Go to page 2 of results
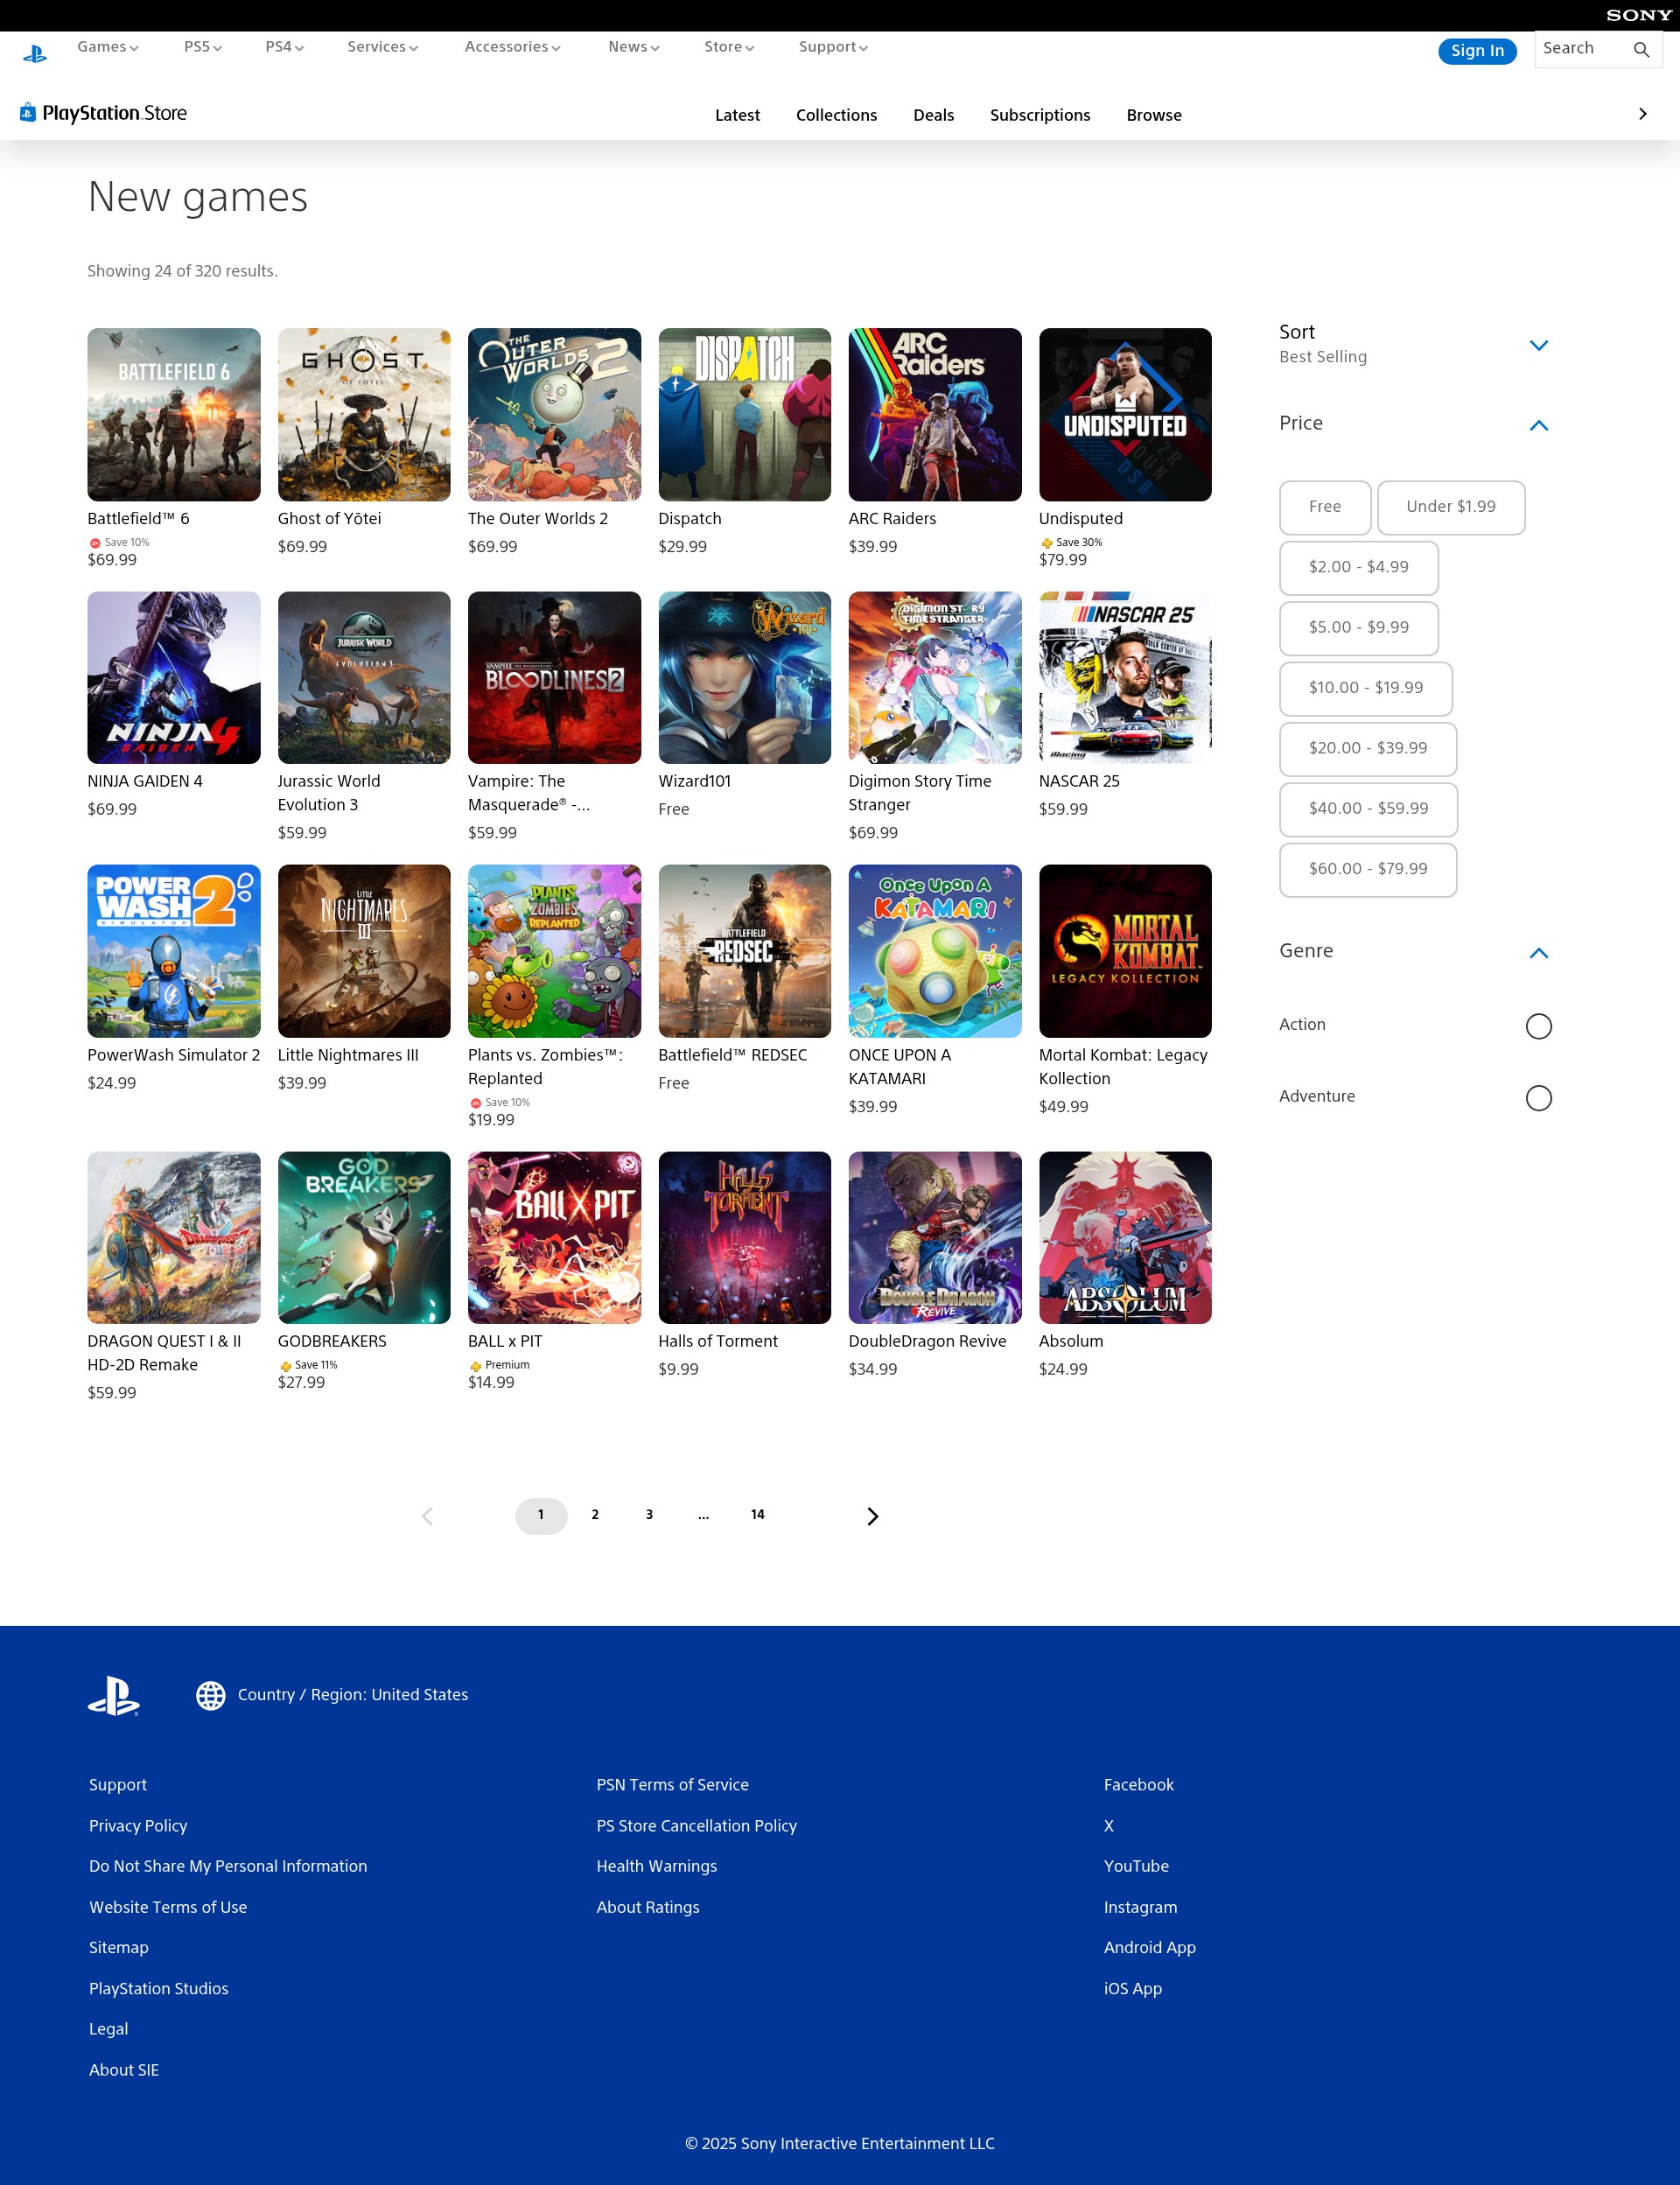The image size is (1680, 2185). pos(595,1515)
